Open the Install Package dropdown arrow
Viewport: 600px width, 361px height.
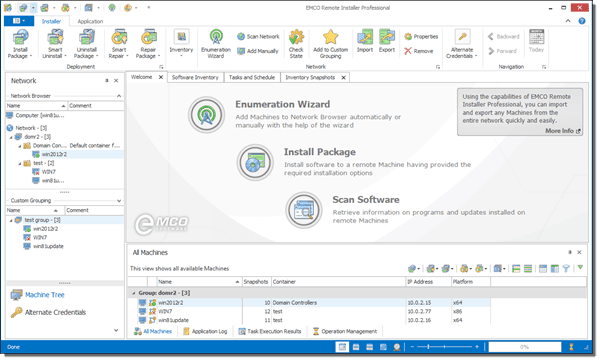click(31, 56)
